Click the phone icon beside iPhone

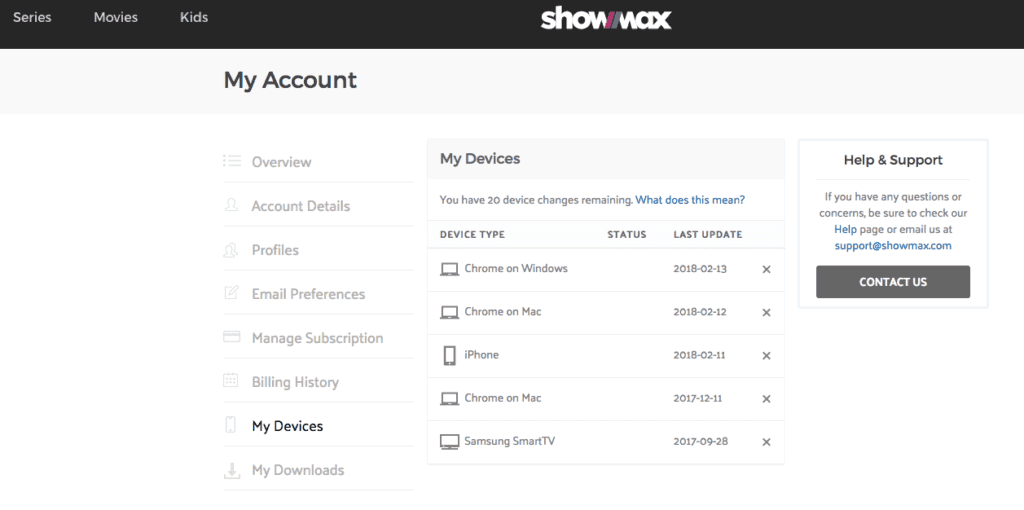coord(449,355)
